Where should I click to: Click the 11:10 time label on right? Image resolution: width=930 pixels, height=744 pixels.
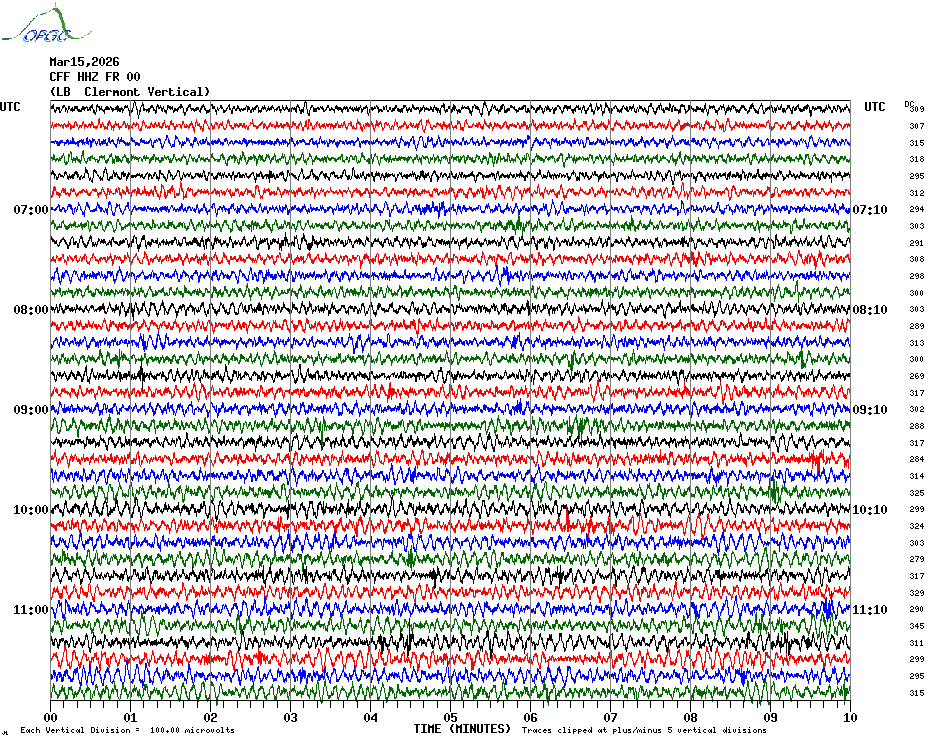pyautogui.click(x=870, y=610)
